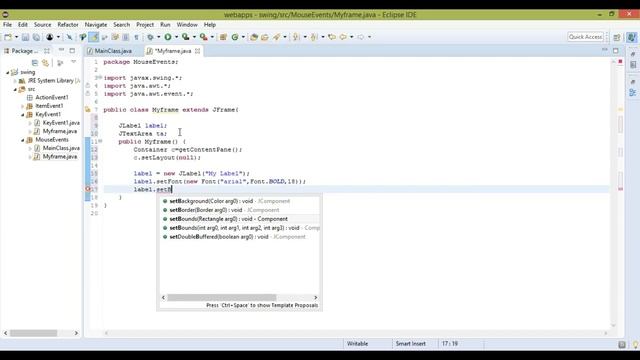640x360 pixels.
Task: Click the Open Type toolbar icon
Action: [253, 37]
